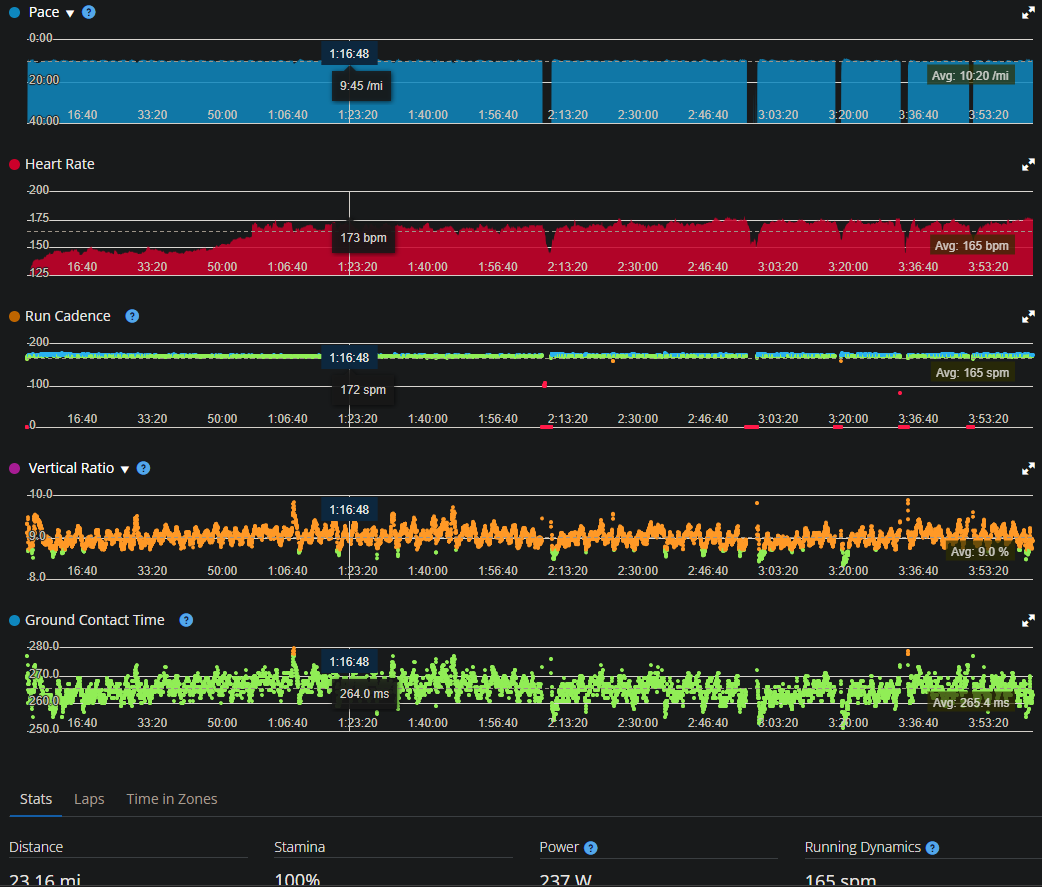Click the 1:16:48 timestamp on Ground Contact chart
The image size is (1042, 887).
pyautogui.click(x=350, y=662)
